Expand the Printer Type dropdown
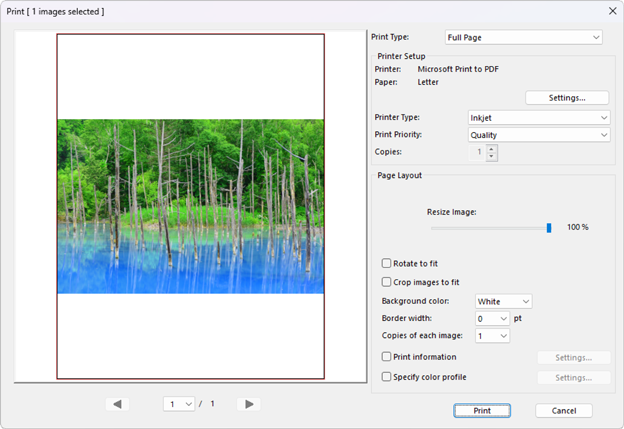 click(539, 117)
